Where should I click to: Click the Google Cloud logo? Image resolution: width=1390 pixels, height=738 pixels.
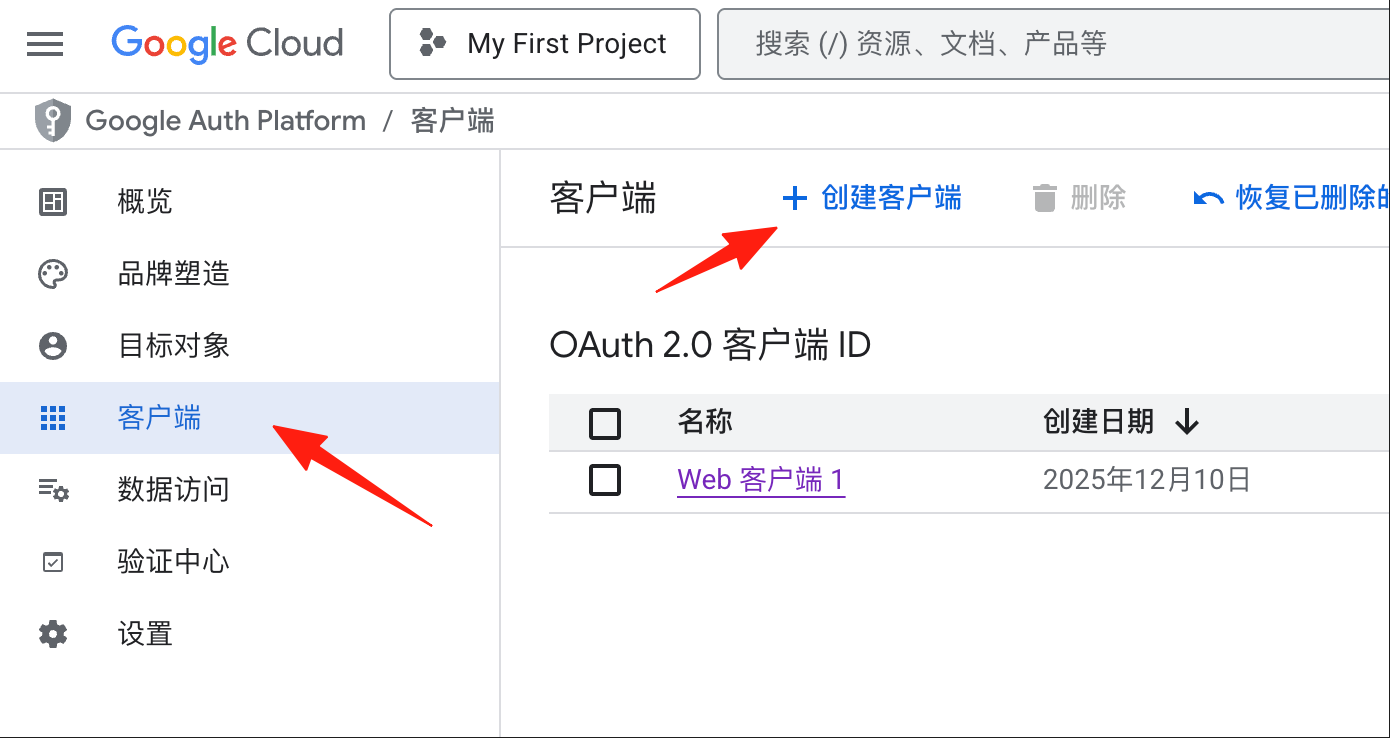(227, 44)
